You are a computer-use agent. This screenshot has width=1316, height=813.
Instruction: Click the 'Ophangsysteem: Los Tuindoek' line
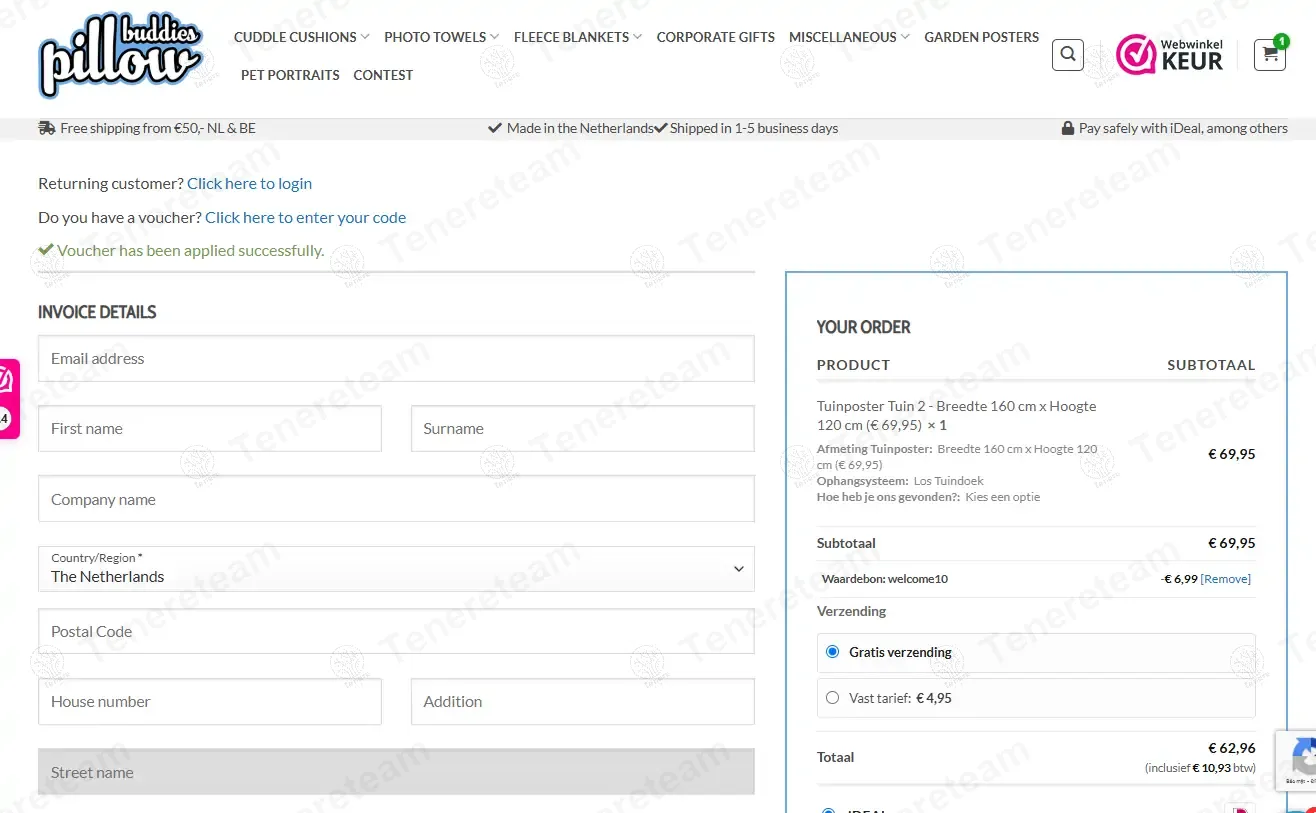pyautogui.click(x=900, y=481)
